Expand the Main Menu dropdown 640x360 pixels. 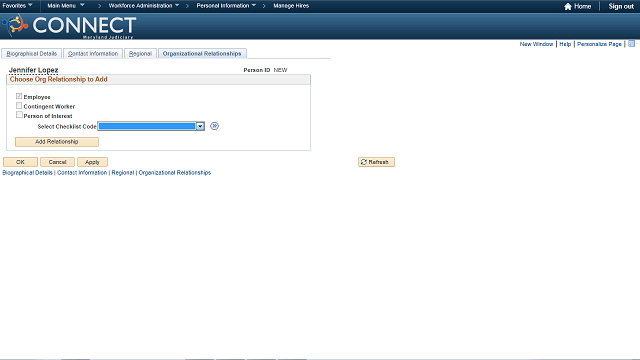66,6
